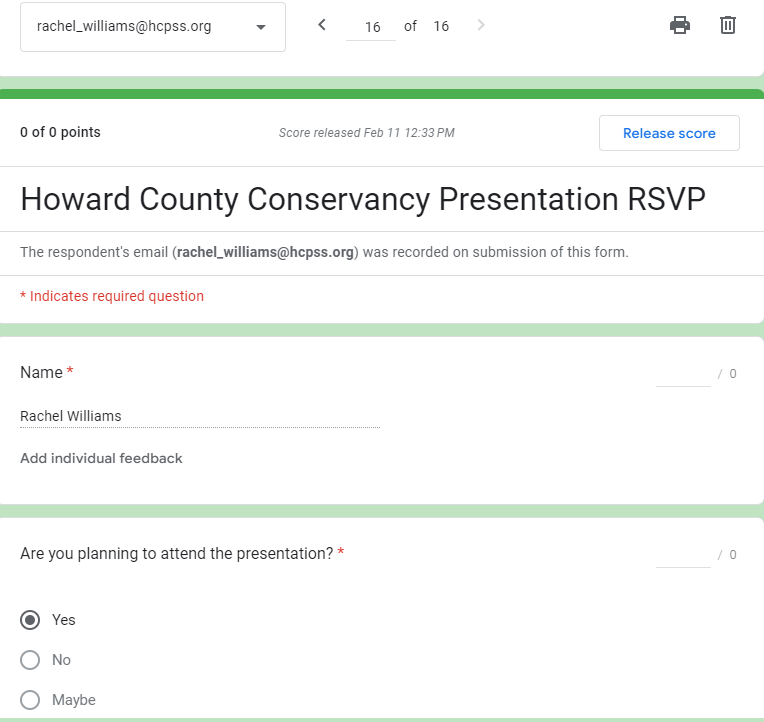Screen dimensions: 764x722
Task: Click the next response arrow
Action: (481, 26)
